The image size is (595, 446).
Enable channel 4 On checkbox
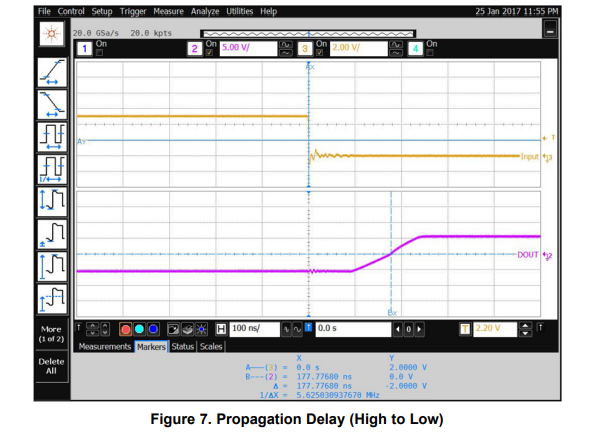click(430, 53)
